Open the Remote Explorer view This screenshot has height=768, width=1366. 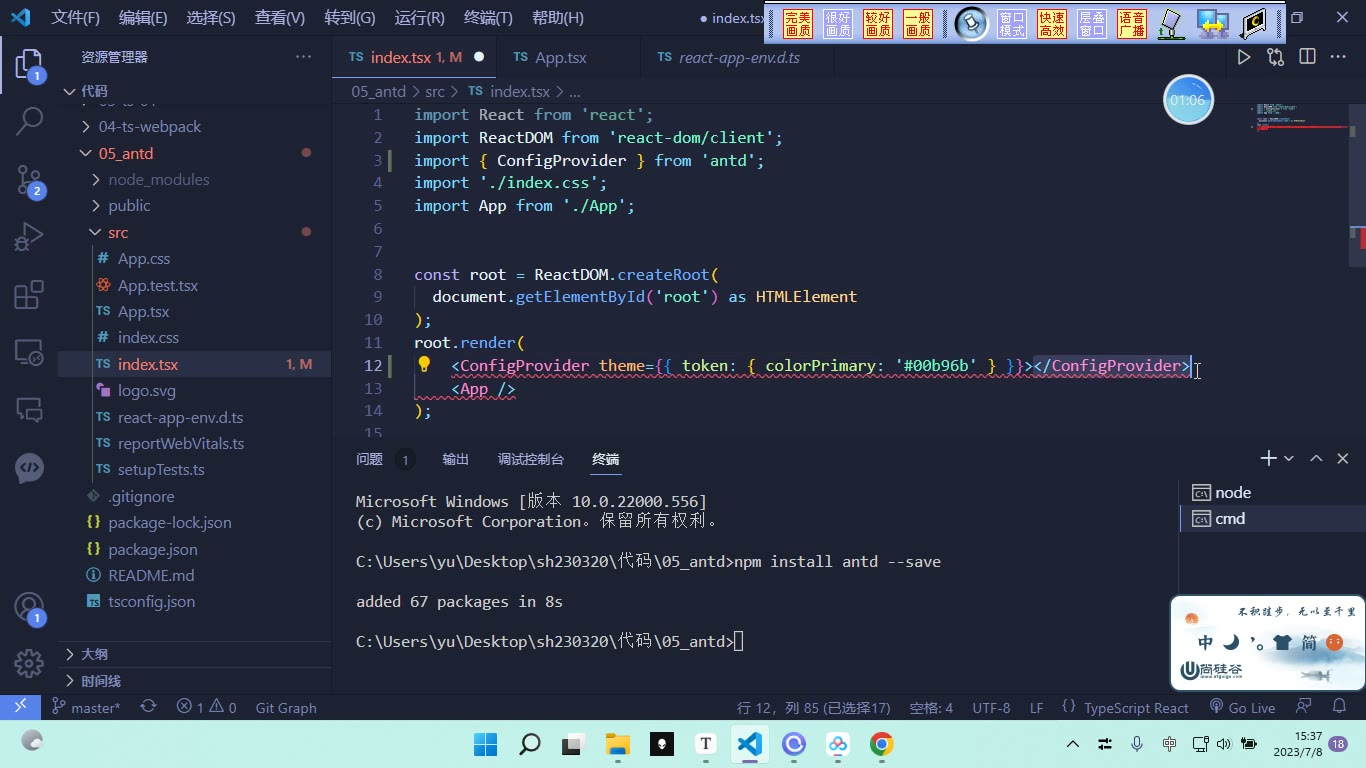(x=29, y=352)
